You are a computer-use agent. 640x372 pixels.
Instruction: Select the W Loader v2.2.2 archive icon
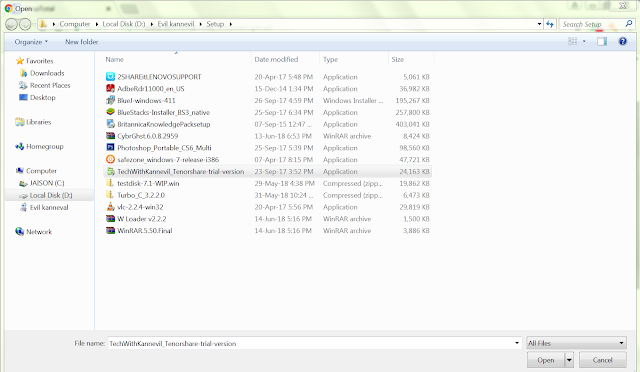tap(110, 219)
